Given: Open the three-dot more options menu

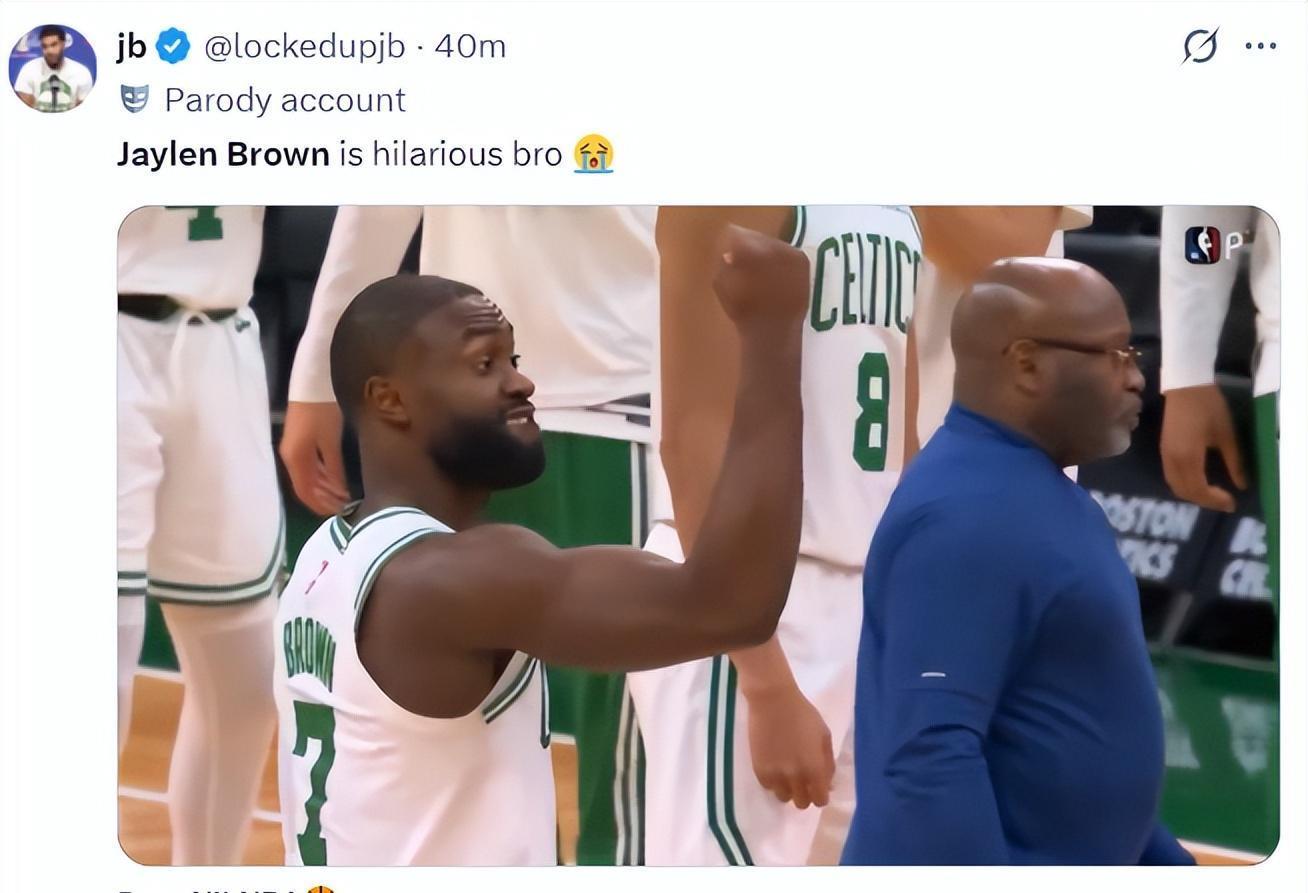Looking at the screenshot, I should [x=1260, y=46].
